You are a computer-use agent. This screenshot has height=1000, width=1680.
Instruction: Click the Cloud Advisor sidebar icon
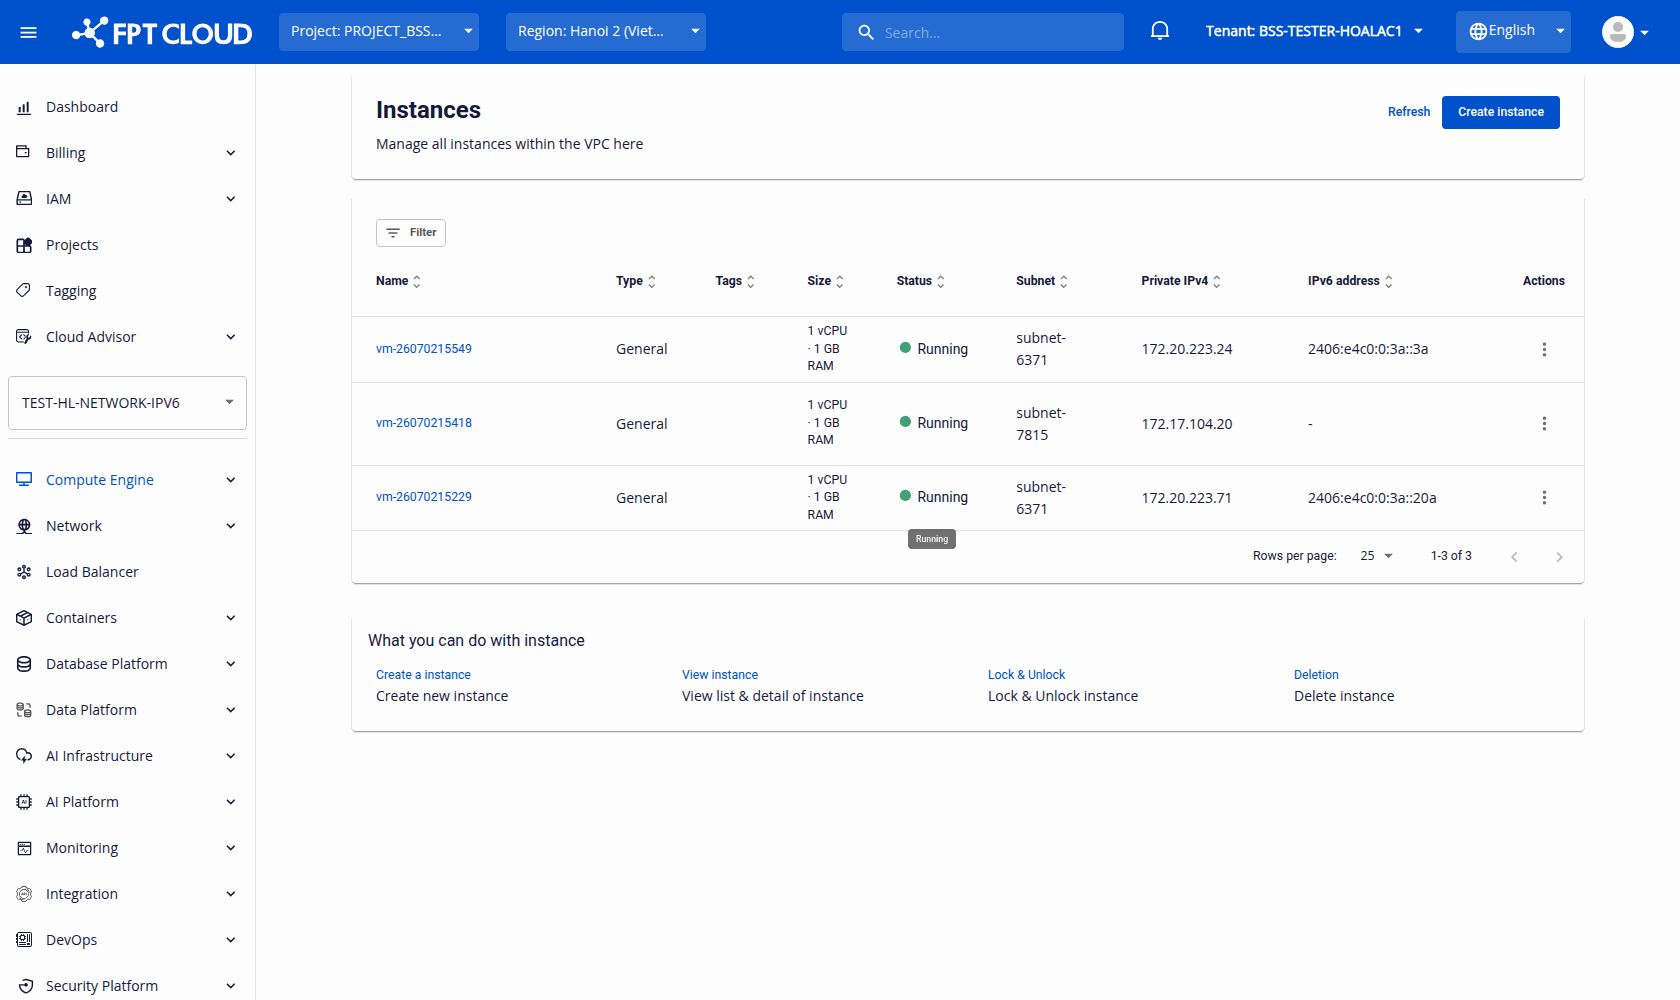pyautogui.click(x=24, y=337)
